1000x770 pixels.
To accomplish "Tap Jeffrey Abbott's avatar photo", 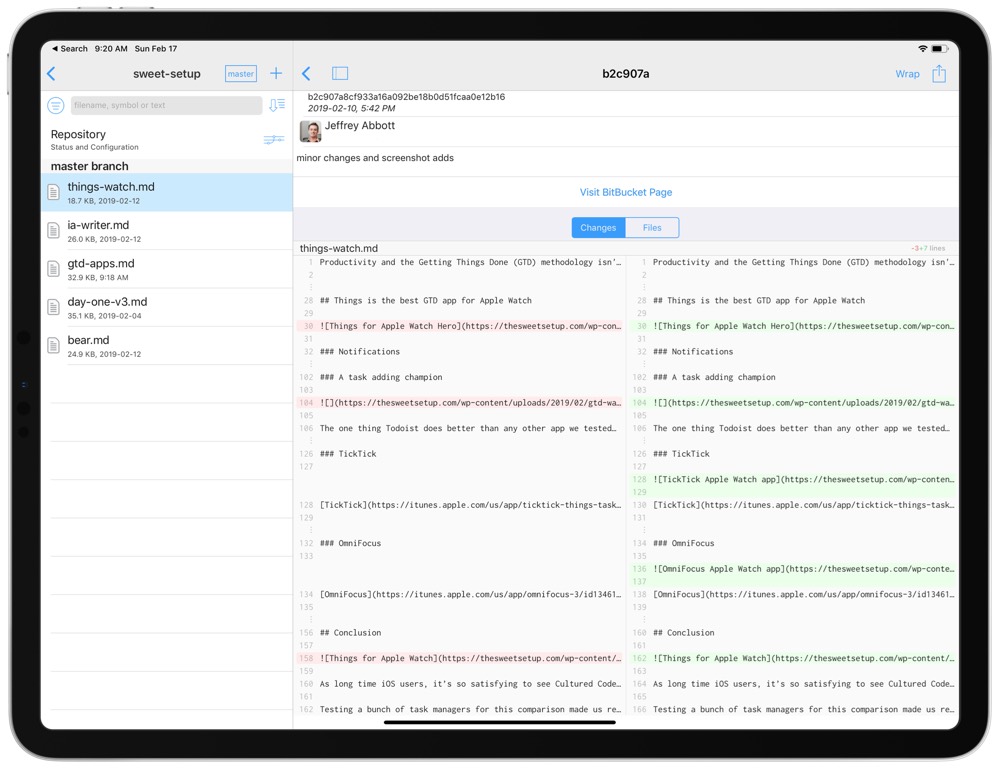I will click(311, 131).
